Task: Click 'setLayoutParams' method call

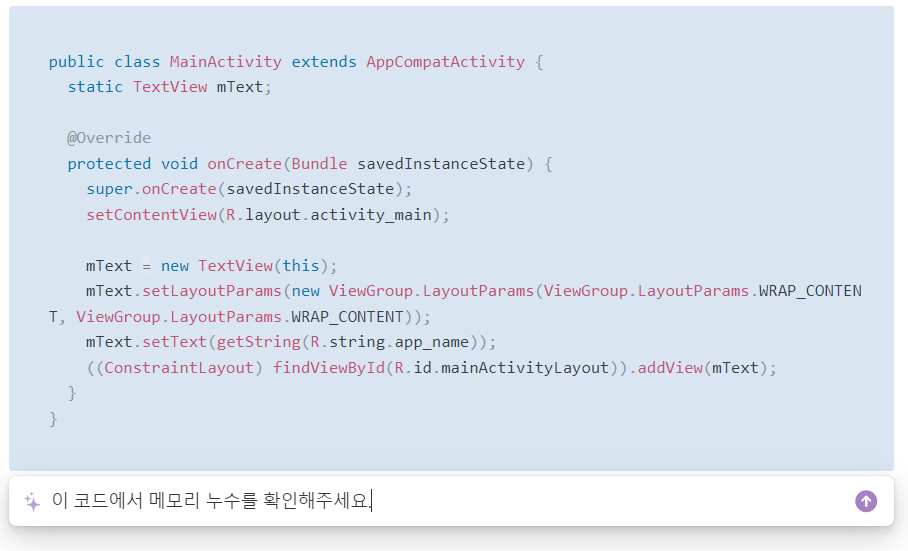Action: tap(212, 291)
